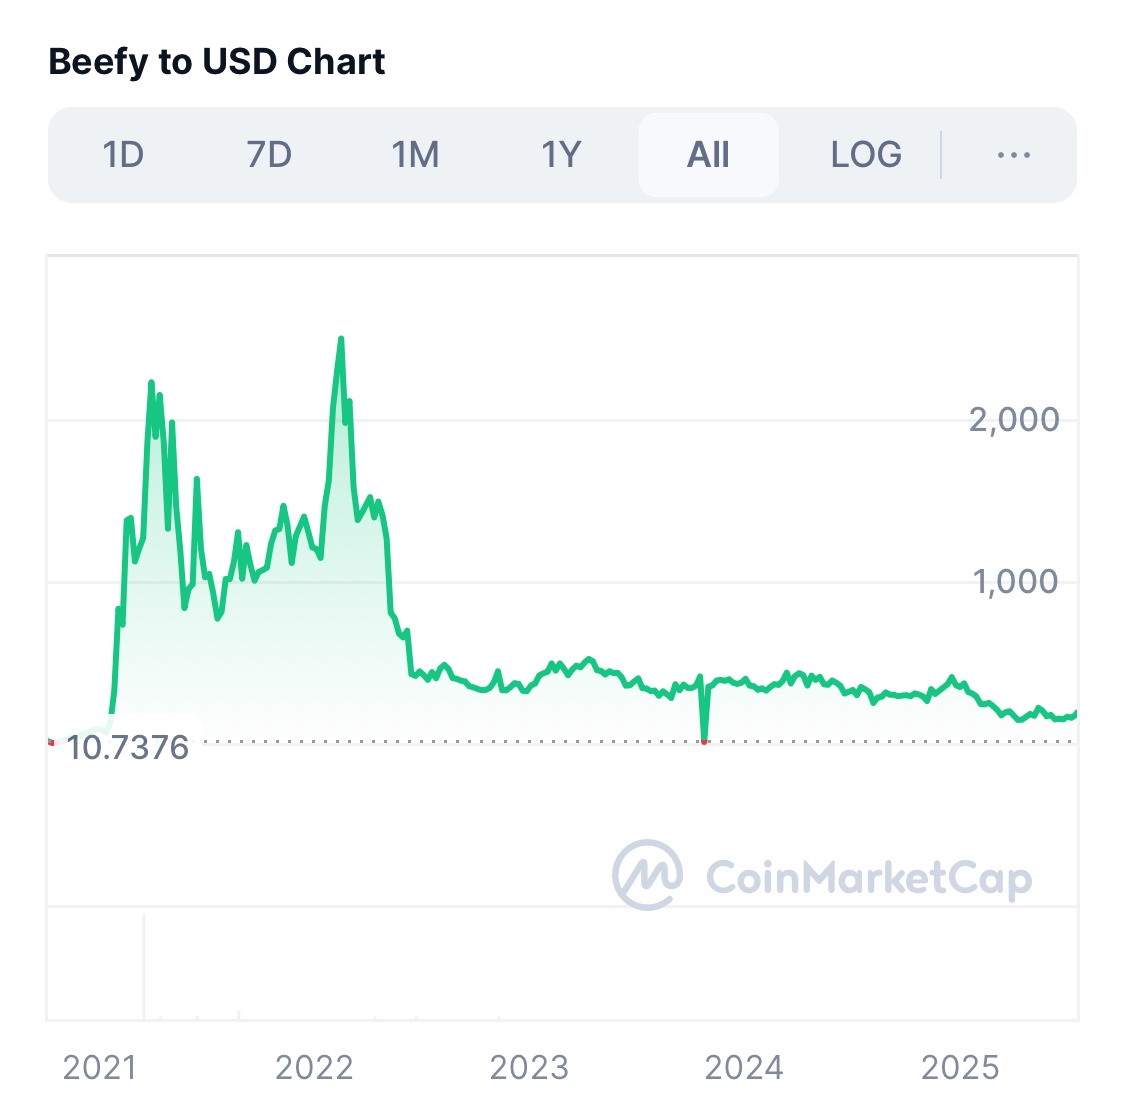Click the CoinMarketCap logo icon watermark
Viewport: 1125px width, 1101px height.
[x=648, y=875]
